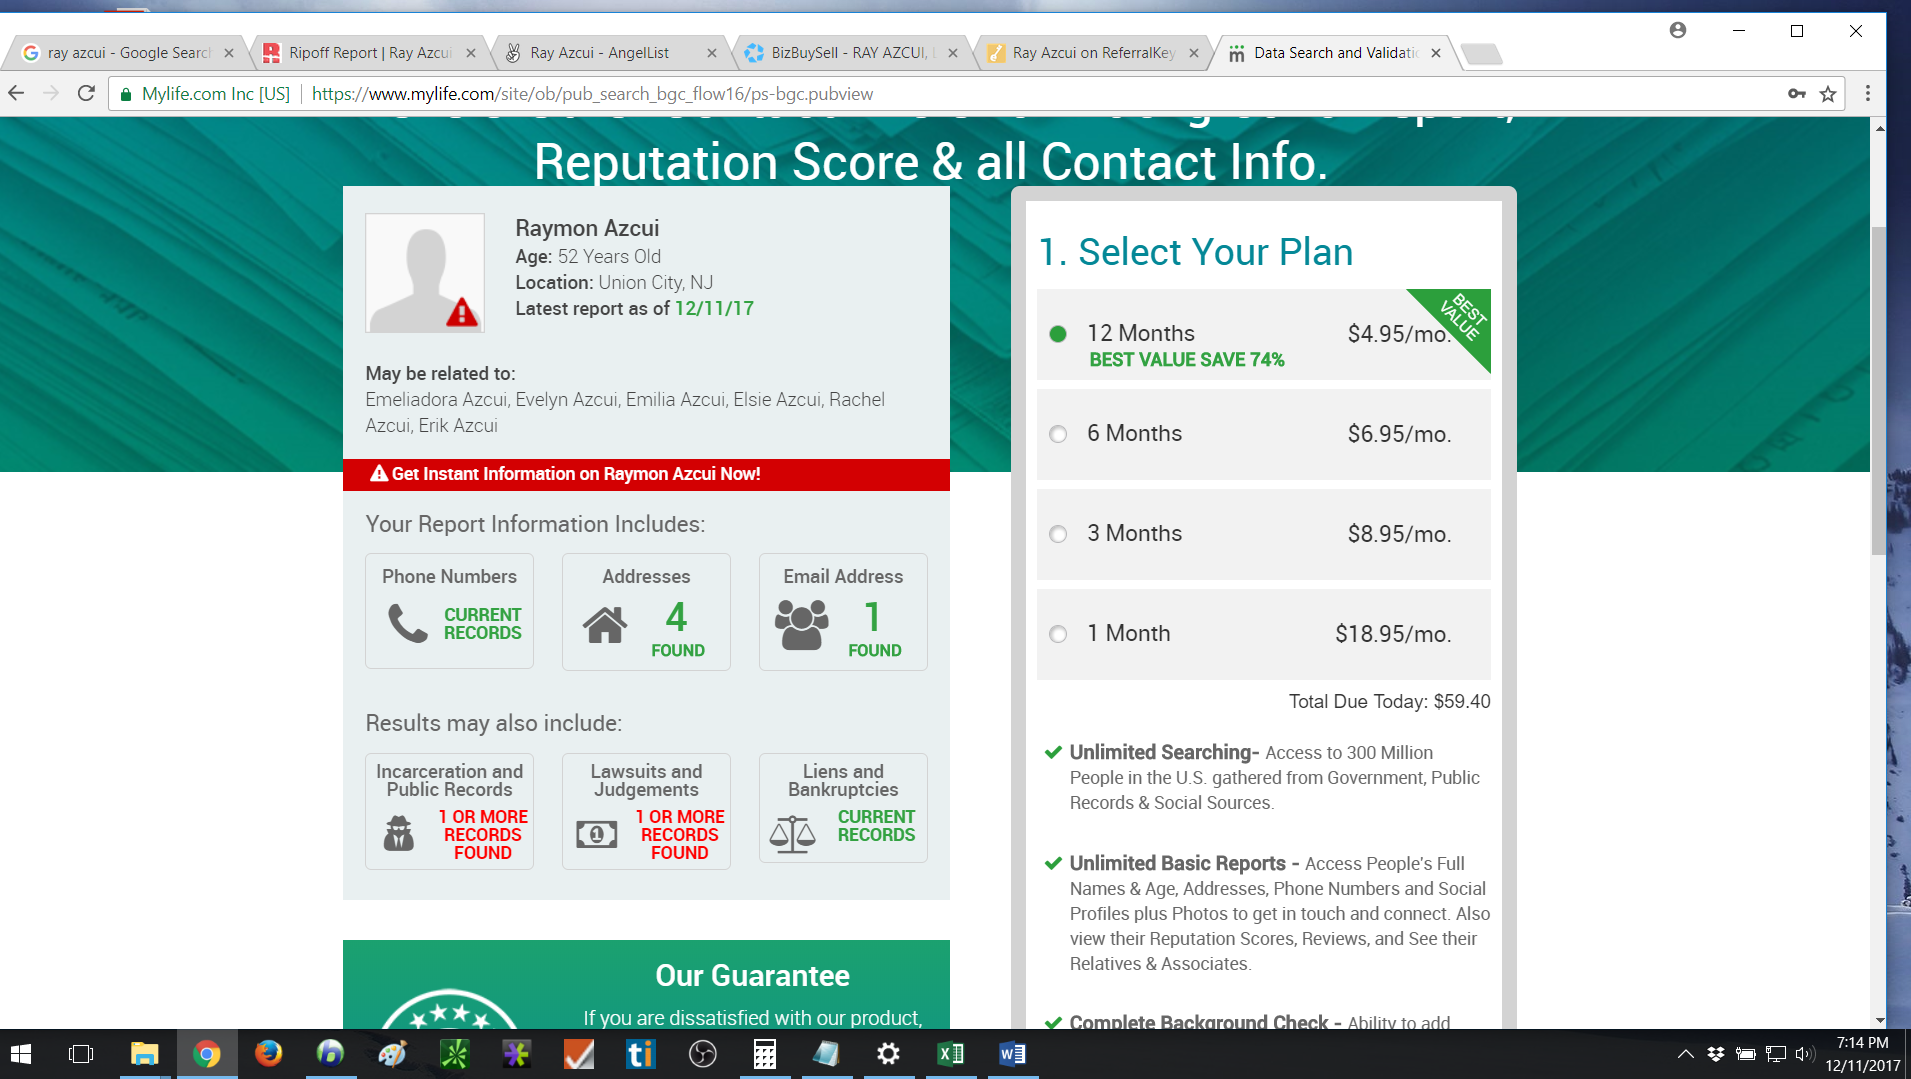This screenshot has width=1911, height=1079.
Task: Click red Get Instant Information banner
Action: coord(646,474)
